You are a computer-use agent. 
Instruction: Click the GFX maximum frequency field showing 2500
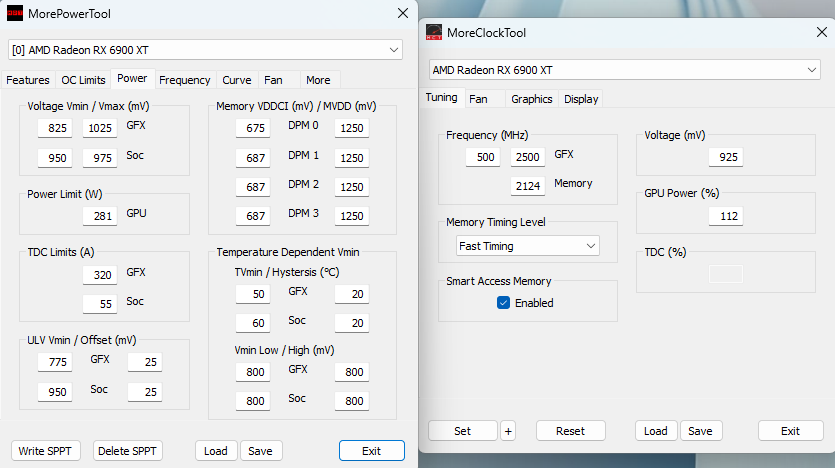pos(528,157)
